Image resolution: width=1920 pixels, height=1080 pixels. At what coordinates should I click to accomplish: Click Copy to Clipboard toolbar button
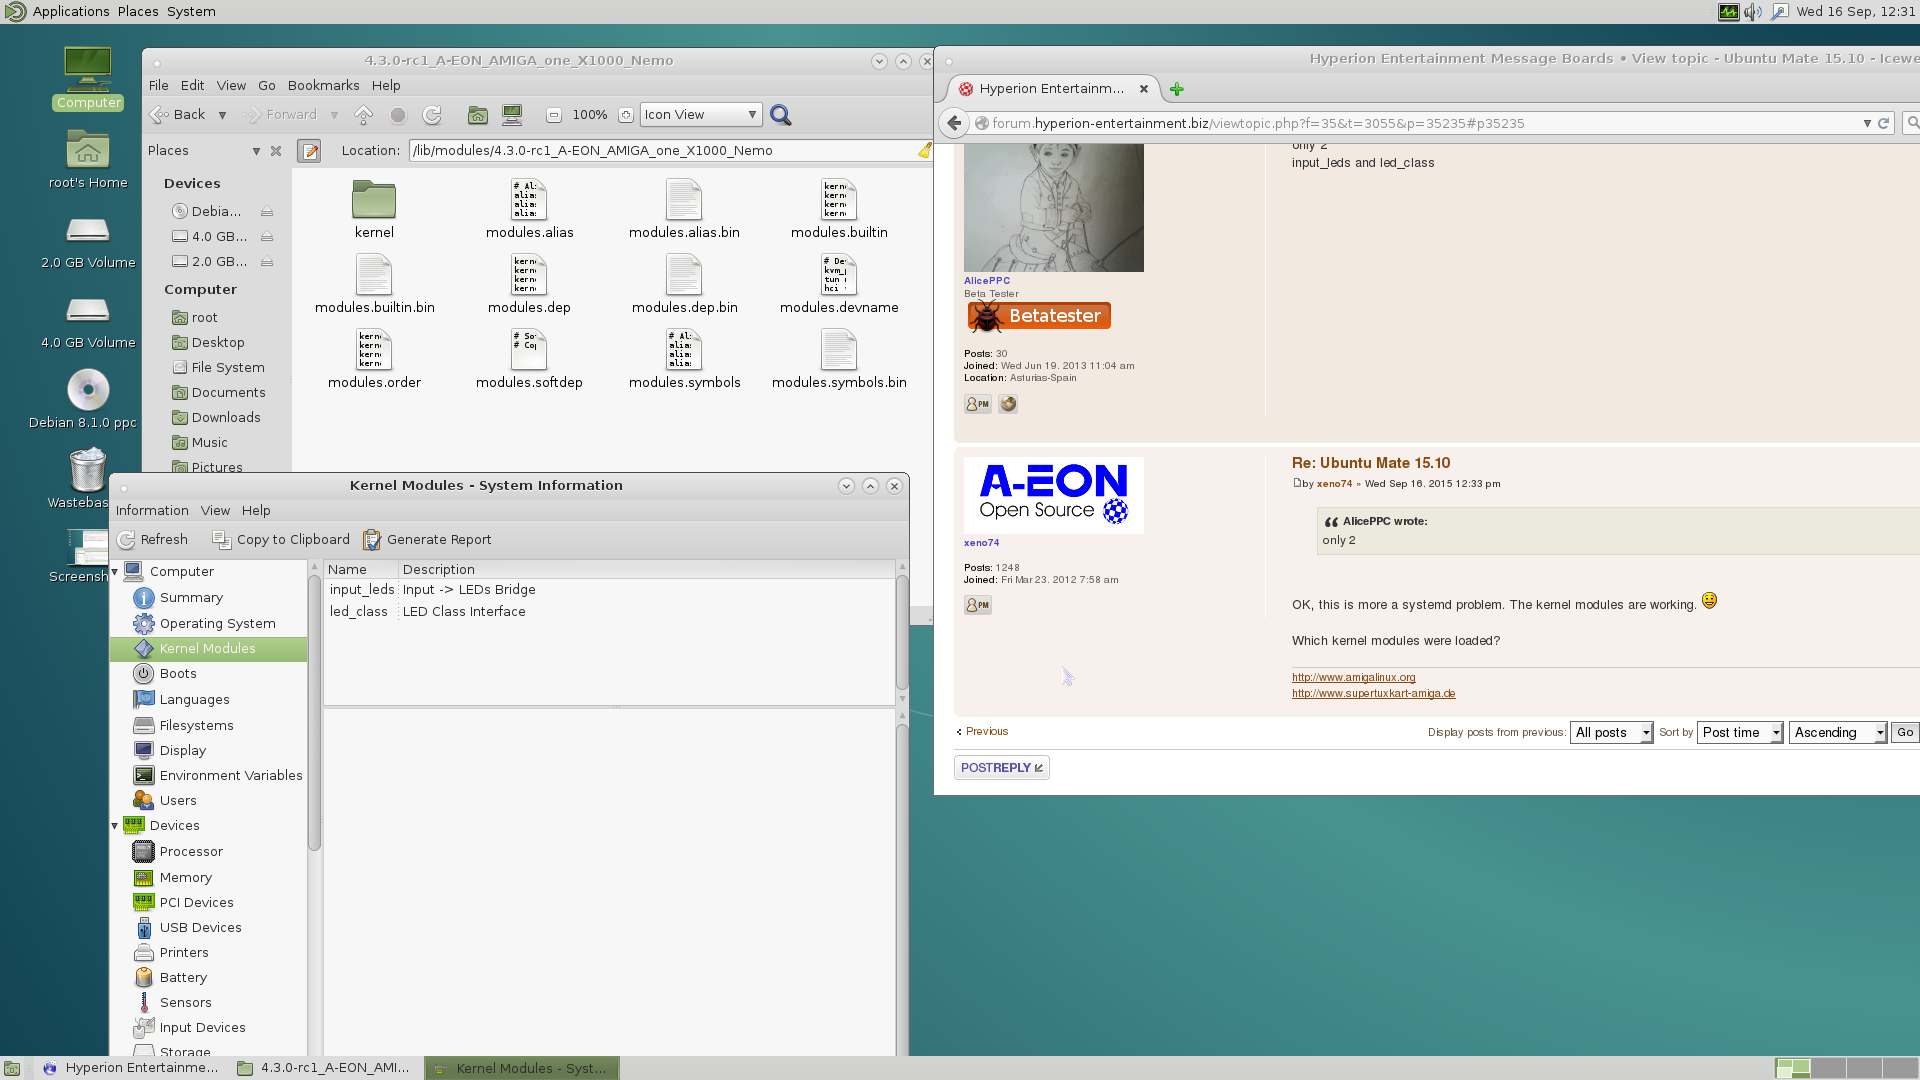coord(281,540)
